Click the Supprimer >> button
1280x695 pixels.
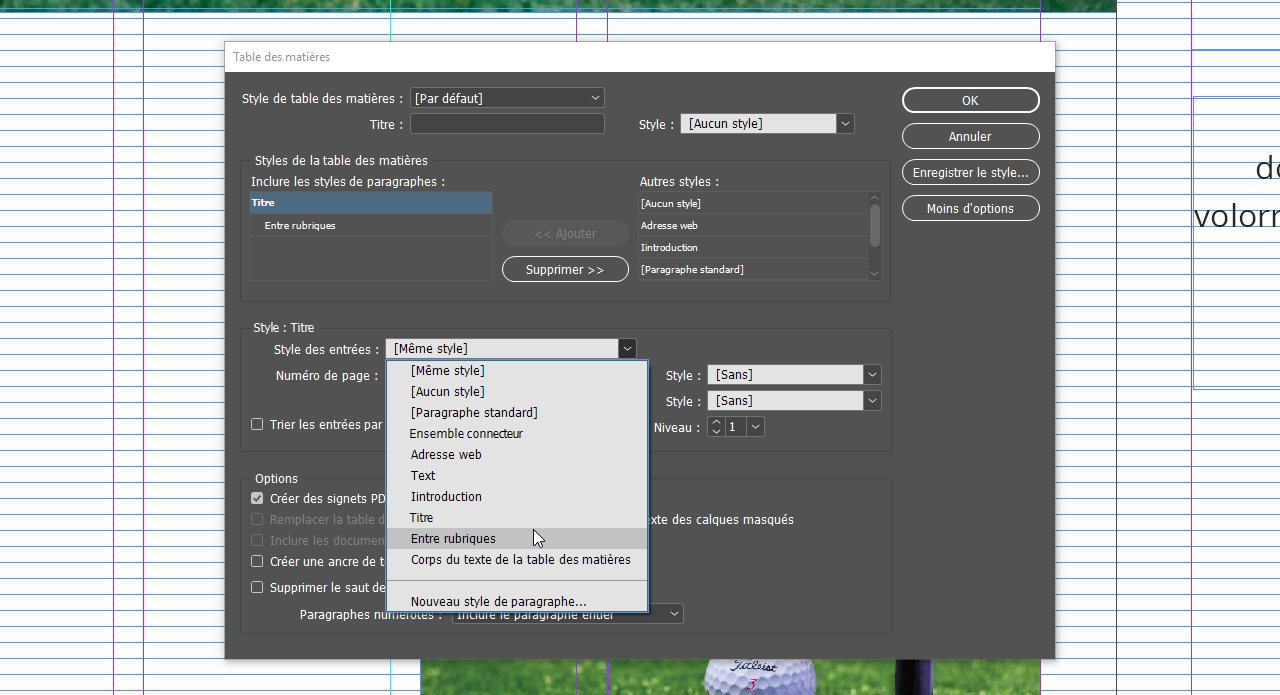point(565,269)
